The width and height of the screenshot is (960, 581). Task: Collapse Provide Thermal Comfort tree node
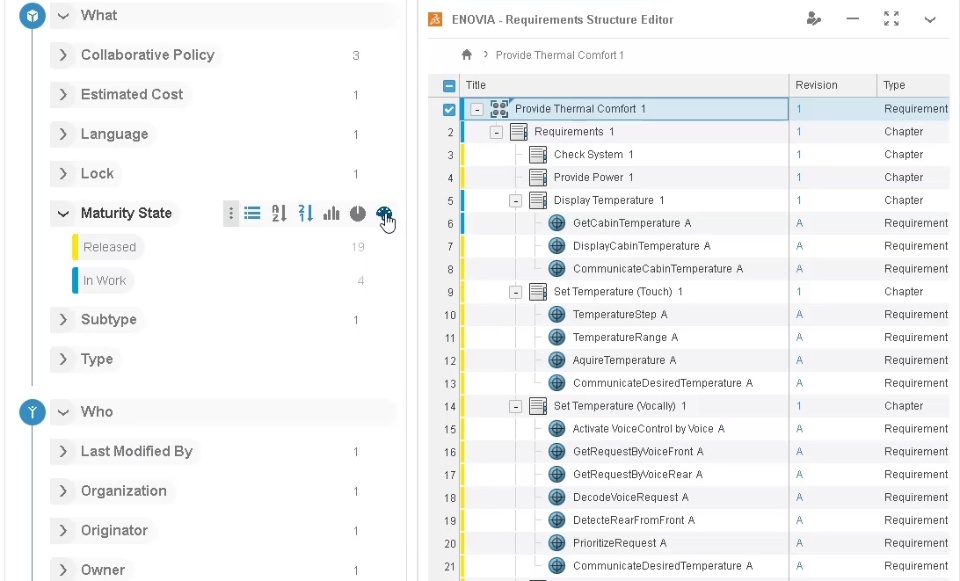[x=476, y=110]
